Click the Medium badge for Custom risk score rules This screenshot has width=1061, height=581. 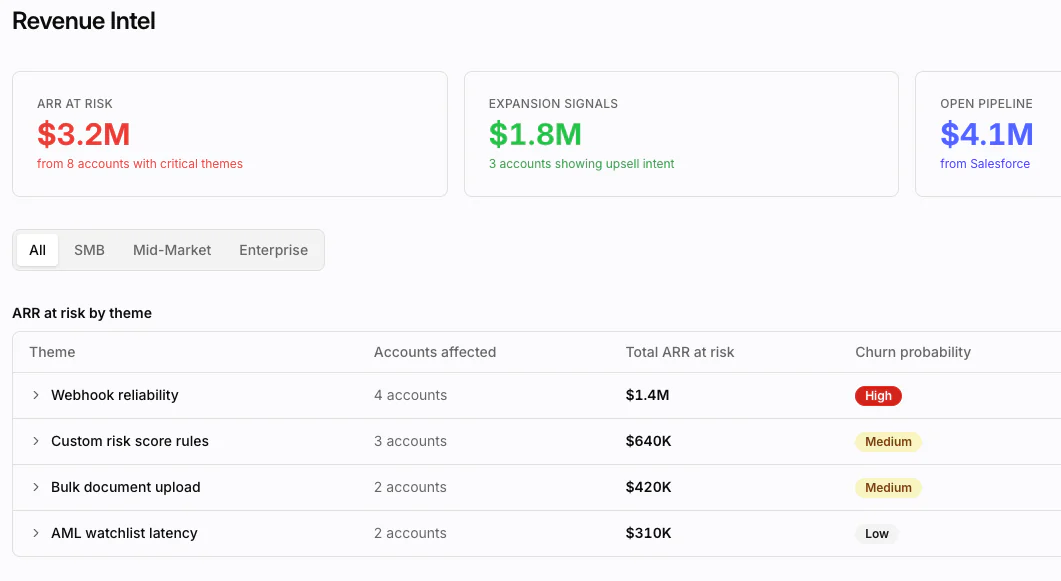[x=888, y=442]
